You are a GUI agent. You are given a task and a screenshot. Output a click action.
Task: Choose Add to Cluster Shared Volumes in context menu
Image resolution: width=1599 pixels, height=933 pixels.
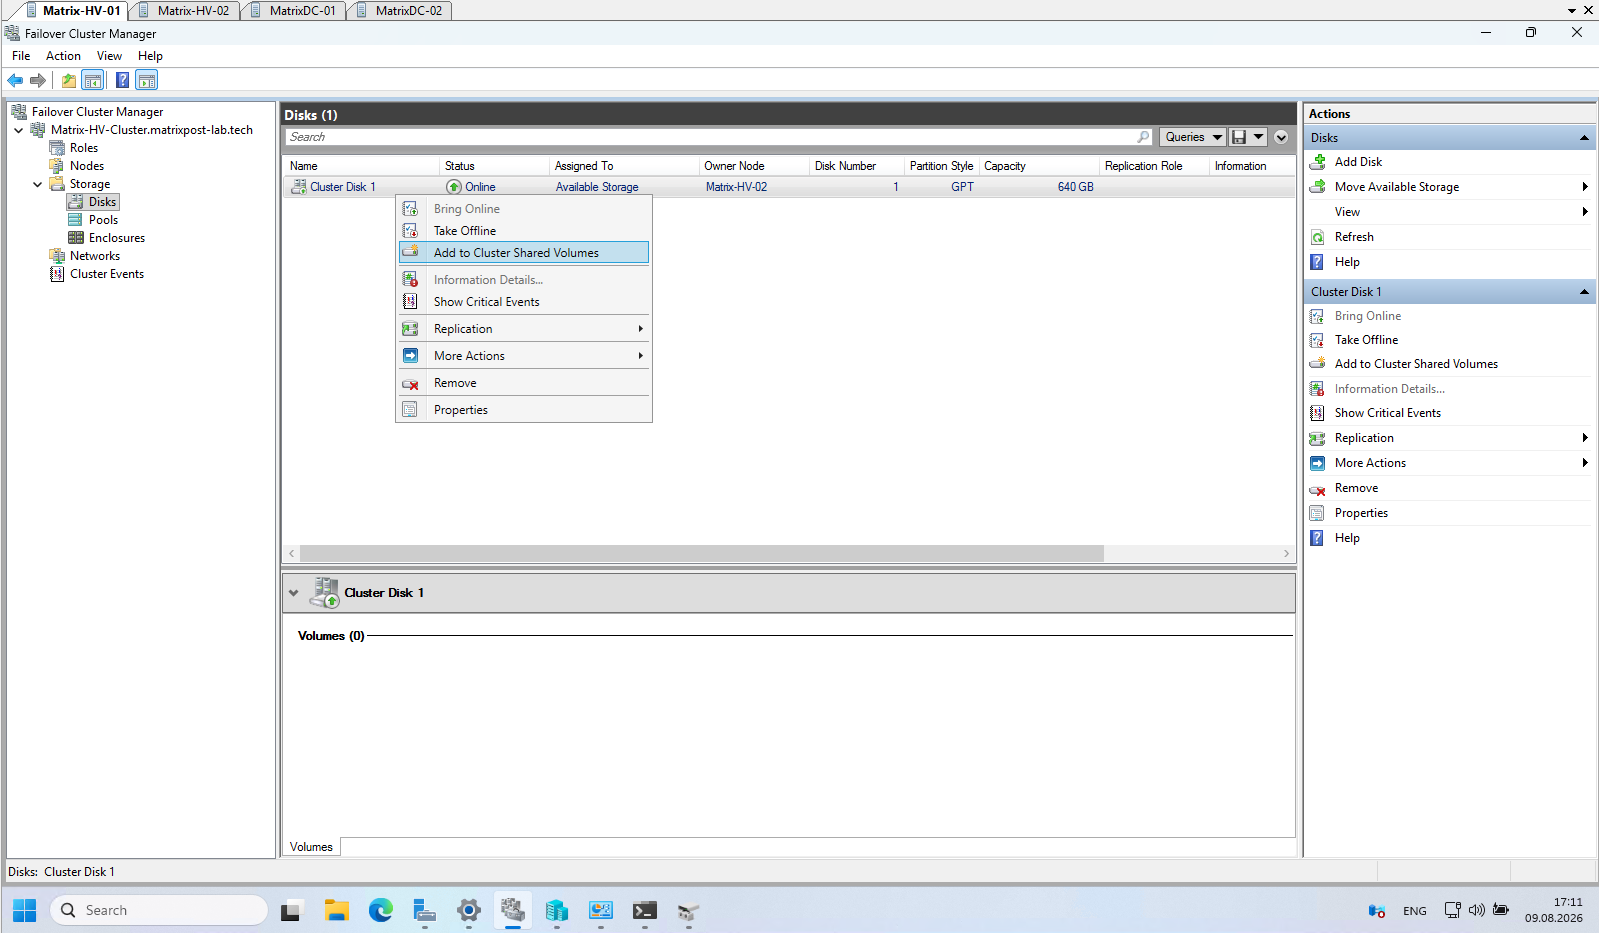pos(524,253)
